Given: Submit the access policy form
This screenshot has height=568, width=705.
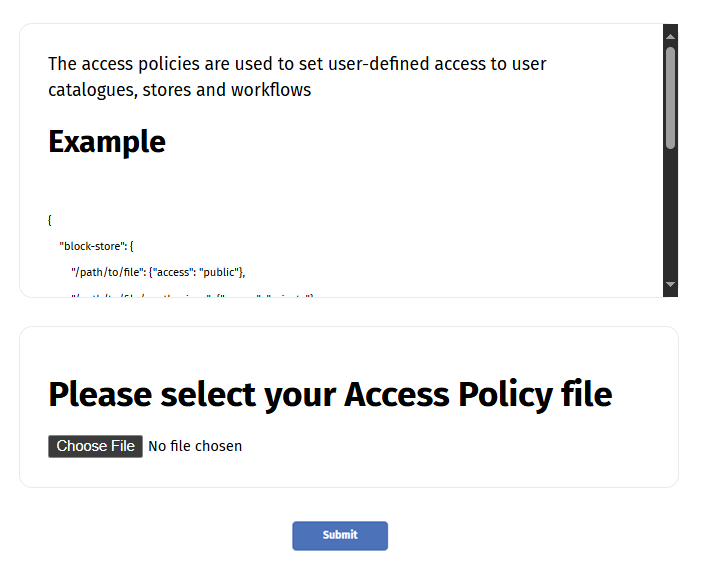Looking at the screenshot, I should coord(339,535).
